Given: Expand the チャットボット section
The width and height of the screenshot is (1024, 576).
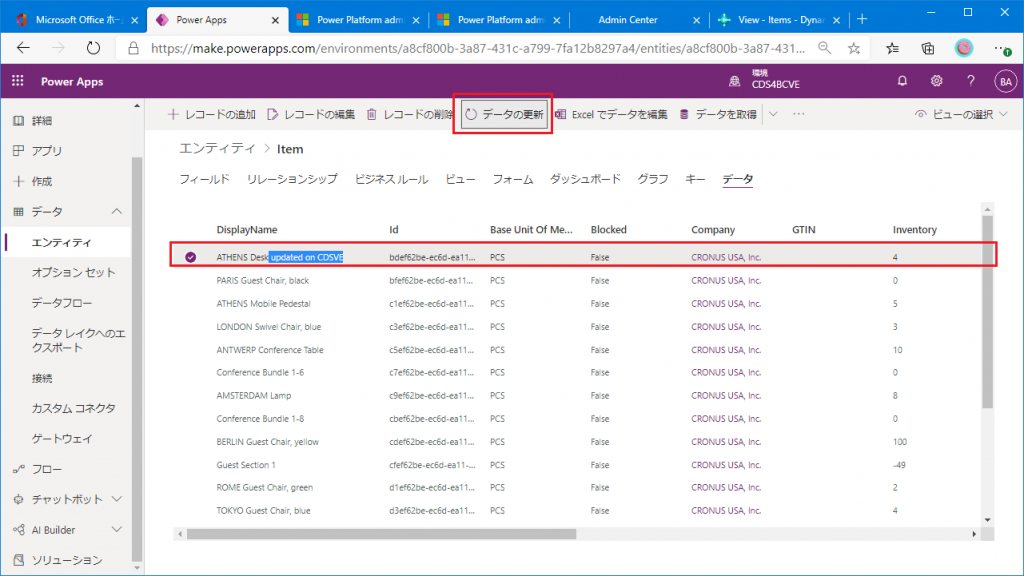Looking at the screenshot, I should coord(116,500).
